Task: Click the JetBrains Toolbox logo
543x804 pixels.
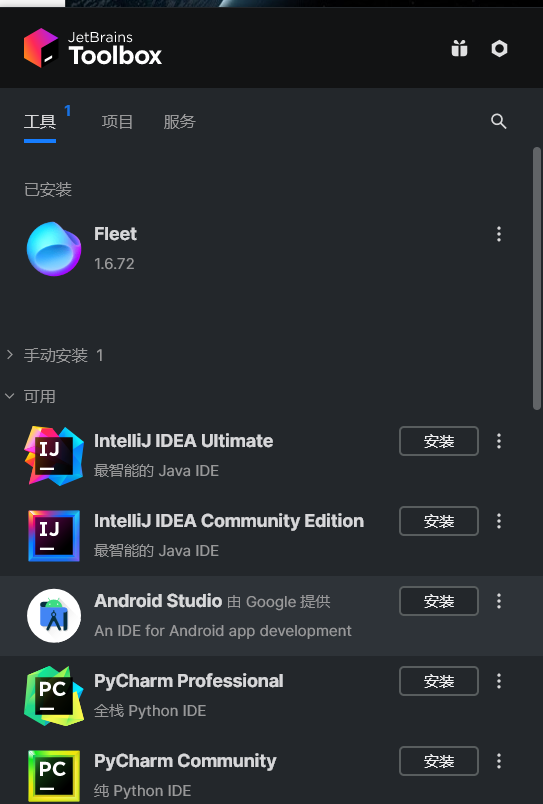Action: pos(93,48)
